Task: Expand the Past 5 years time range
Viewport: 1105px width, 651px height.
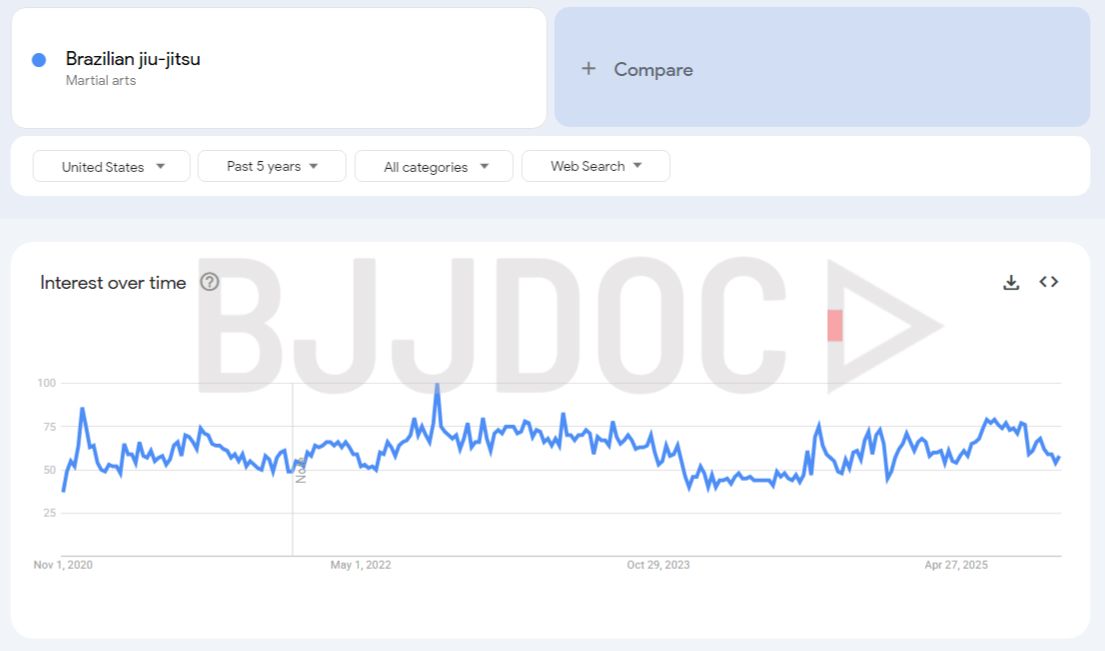Action: click(x=272, y=166)
